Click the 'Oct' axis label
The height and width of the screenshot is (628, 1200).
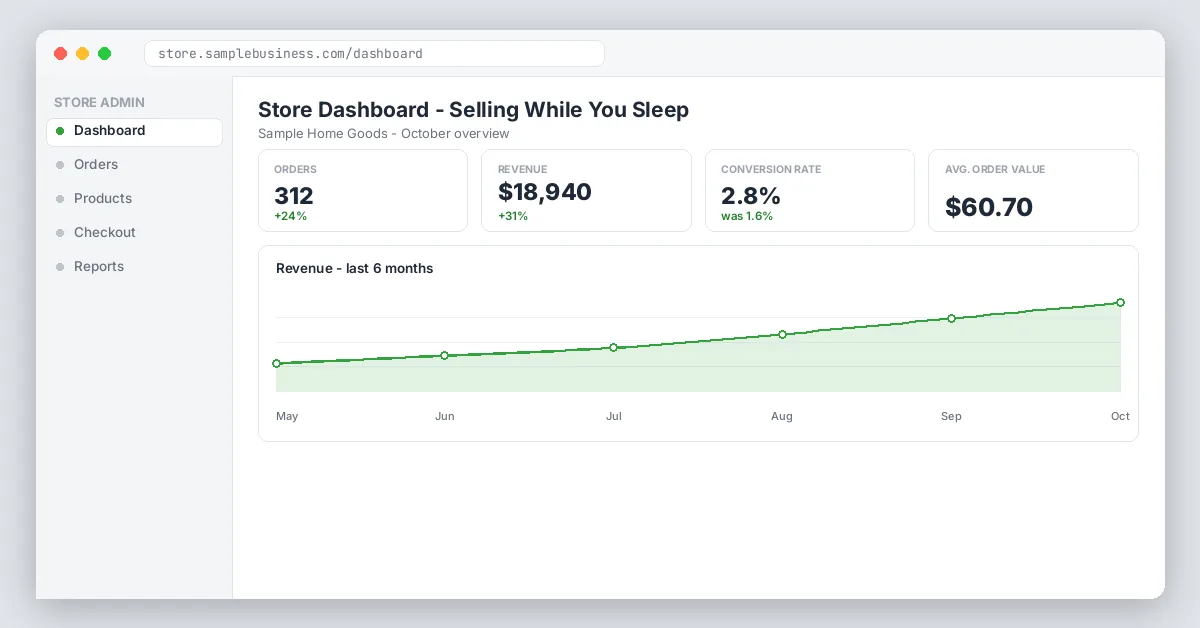click(1120, 416)
